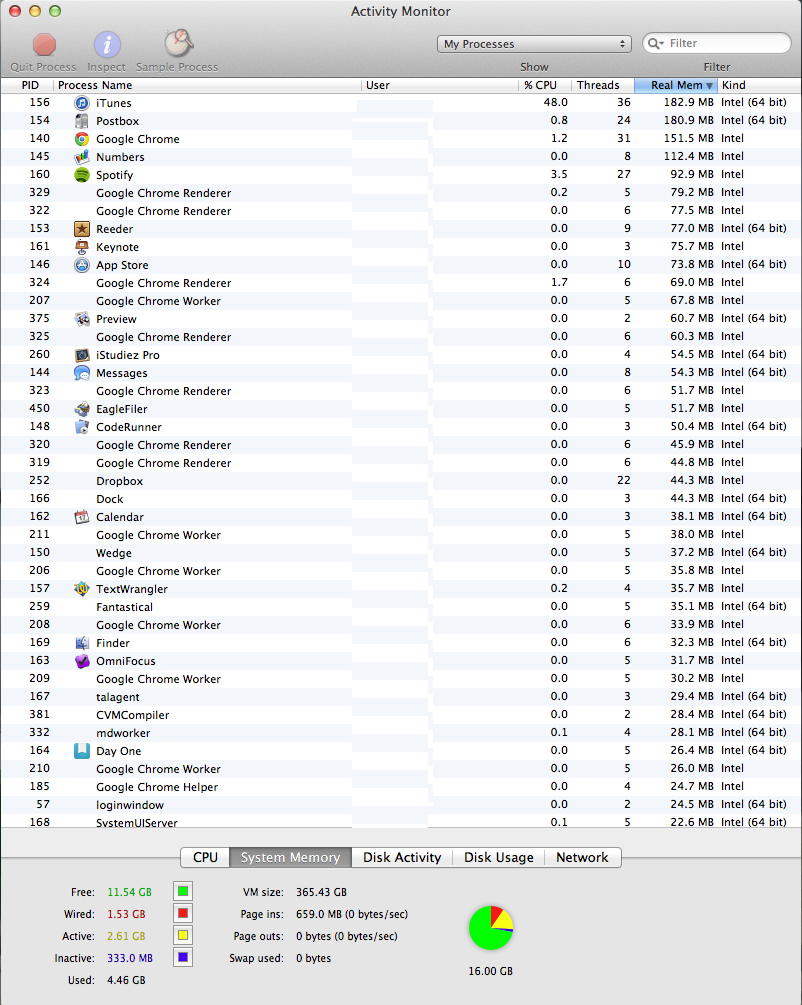Viewport: 802px width, 1005px height.
Task: Open the Disk Usage tab
Action: [499, 858]
